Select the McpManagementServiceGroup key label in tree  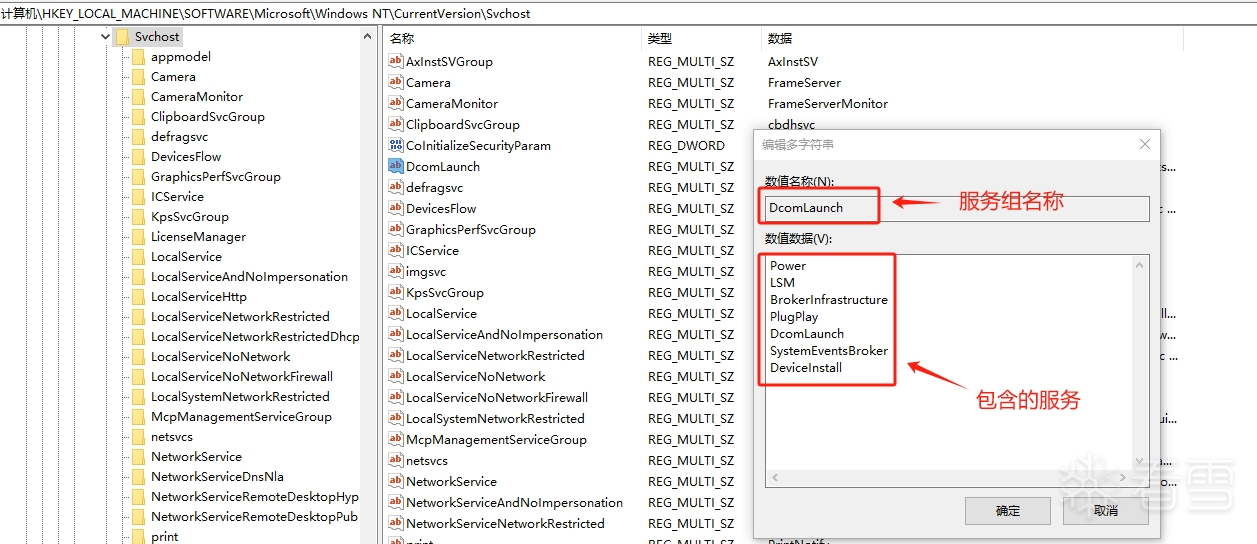tap(241, 417)
